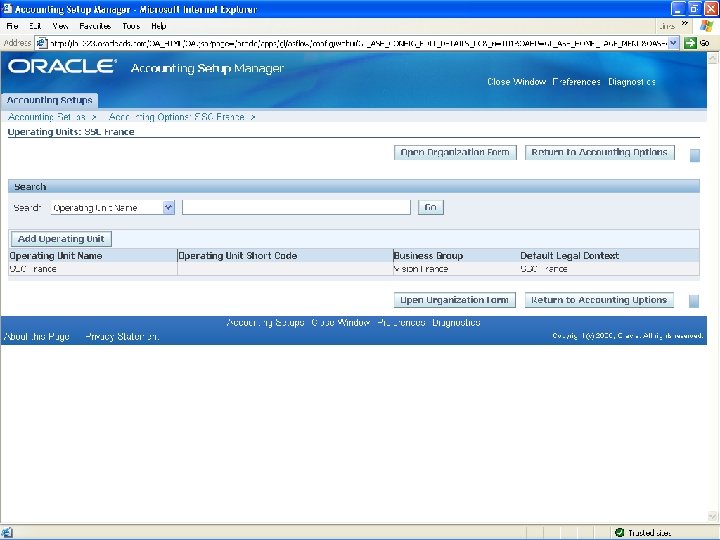Open the Favorites menu
This screenshot has height=540, width=720.
pyautogui.click(x=95, y=26)
